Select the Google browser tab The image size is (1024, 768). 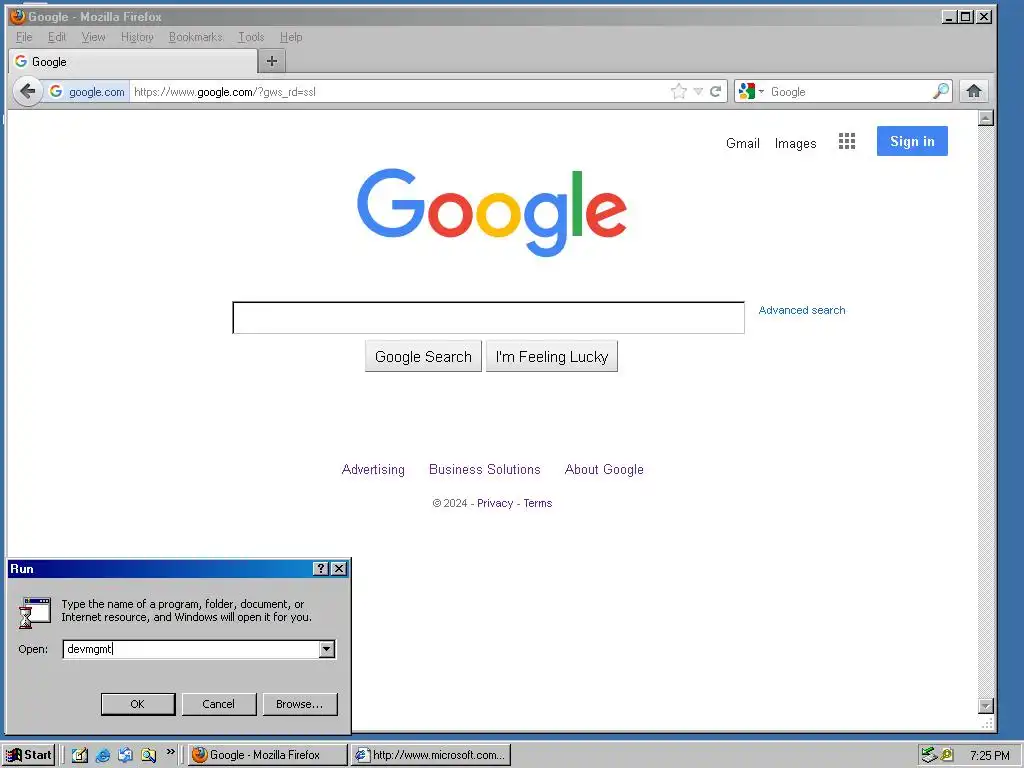pyautogui.click(x=133, y=61)
